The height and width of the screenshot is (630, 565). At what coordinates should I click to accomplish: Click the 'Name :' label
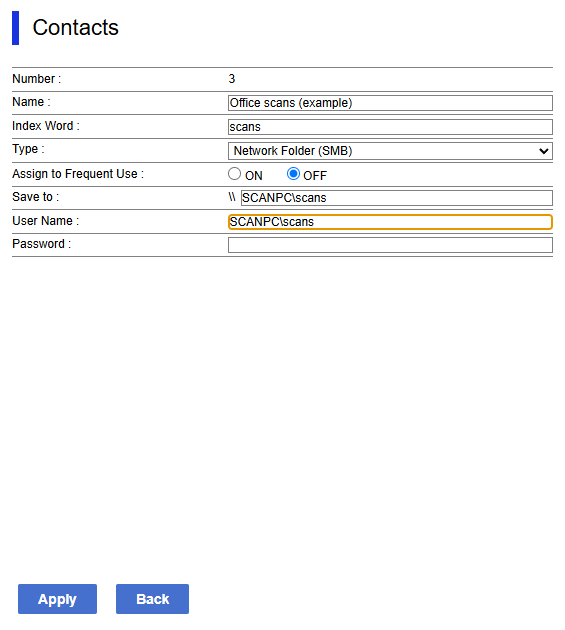click(31, 102)
